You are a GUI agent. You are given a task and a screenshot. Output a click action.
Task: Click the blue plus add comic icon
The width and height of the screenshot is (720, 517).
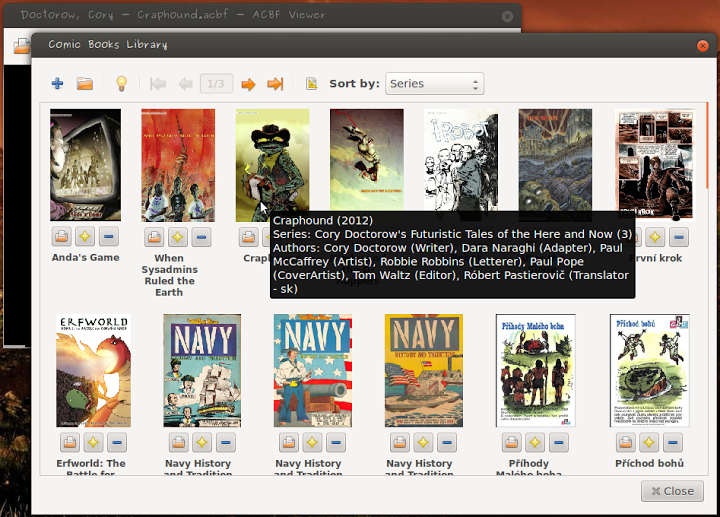pos(57,84)
